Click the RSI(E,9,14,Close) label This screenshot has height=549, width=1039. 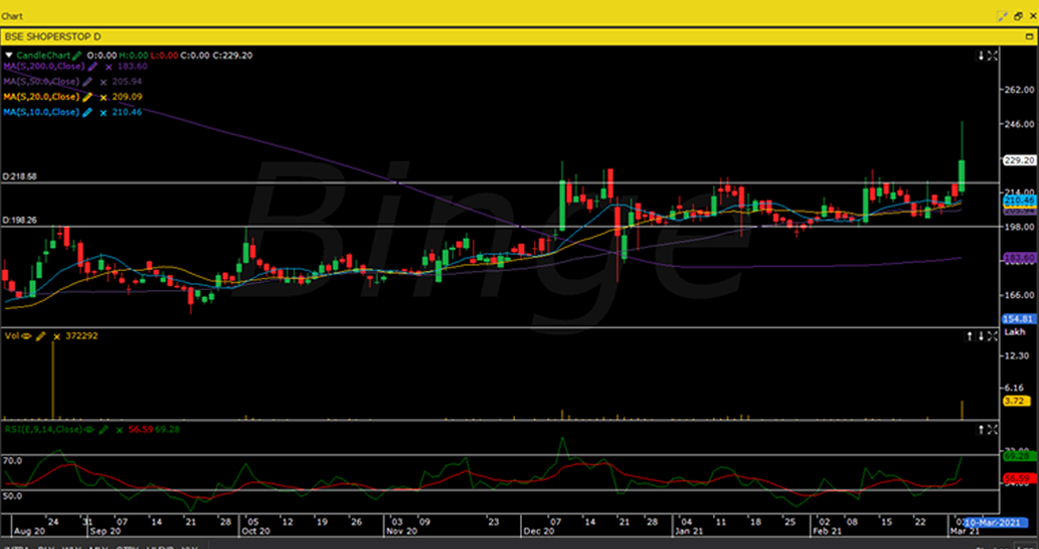(x=42, y=430)
